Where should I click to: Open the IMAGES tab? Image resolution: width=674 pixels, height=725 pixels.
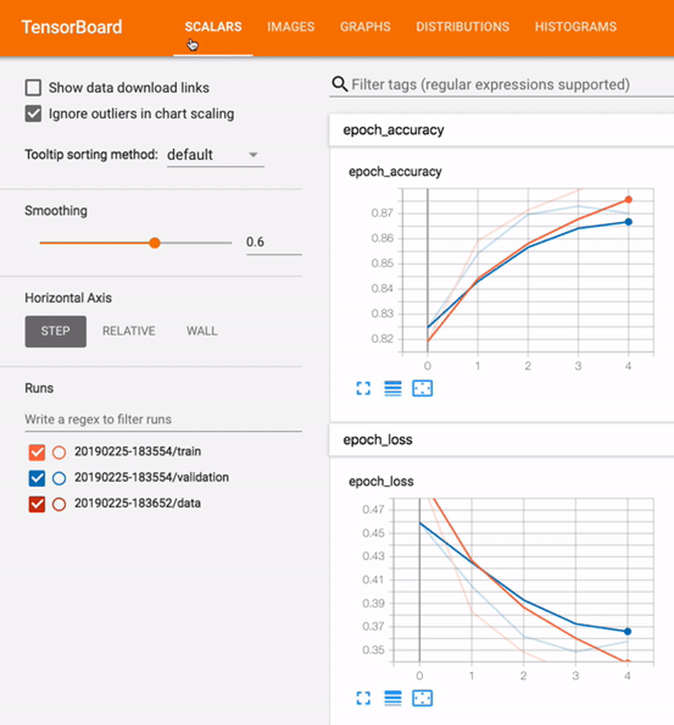pos(291,27)
